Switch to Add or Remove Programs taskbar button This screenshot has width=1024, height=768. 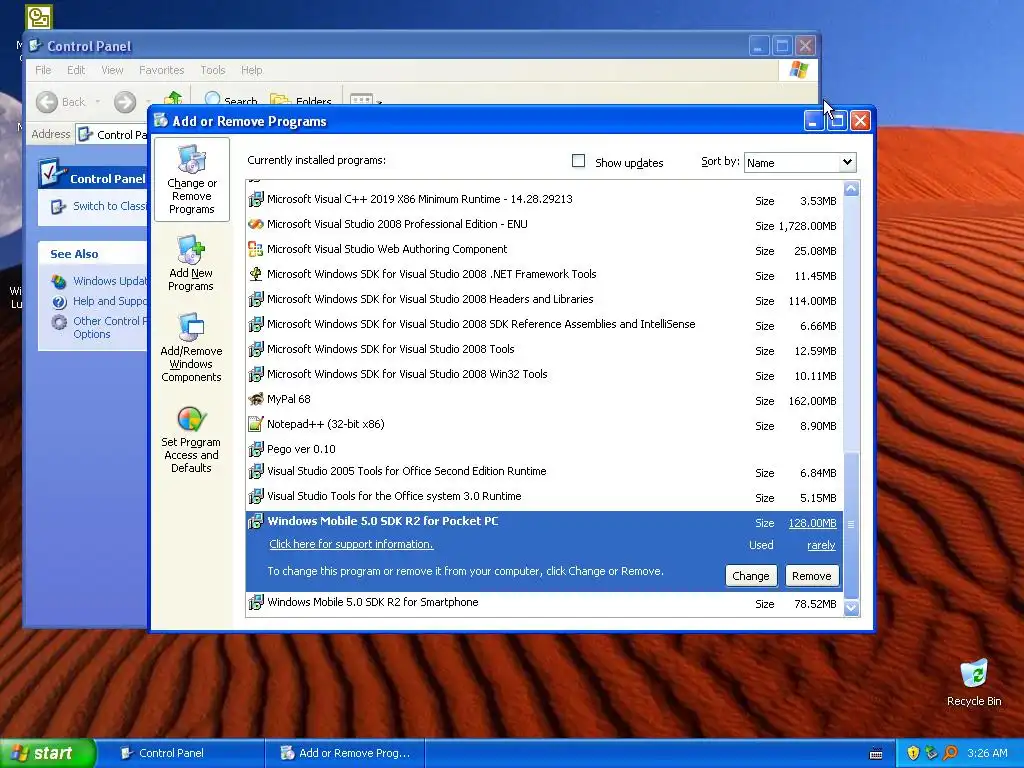click(345, 753)
